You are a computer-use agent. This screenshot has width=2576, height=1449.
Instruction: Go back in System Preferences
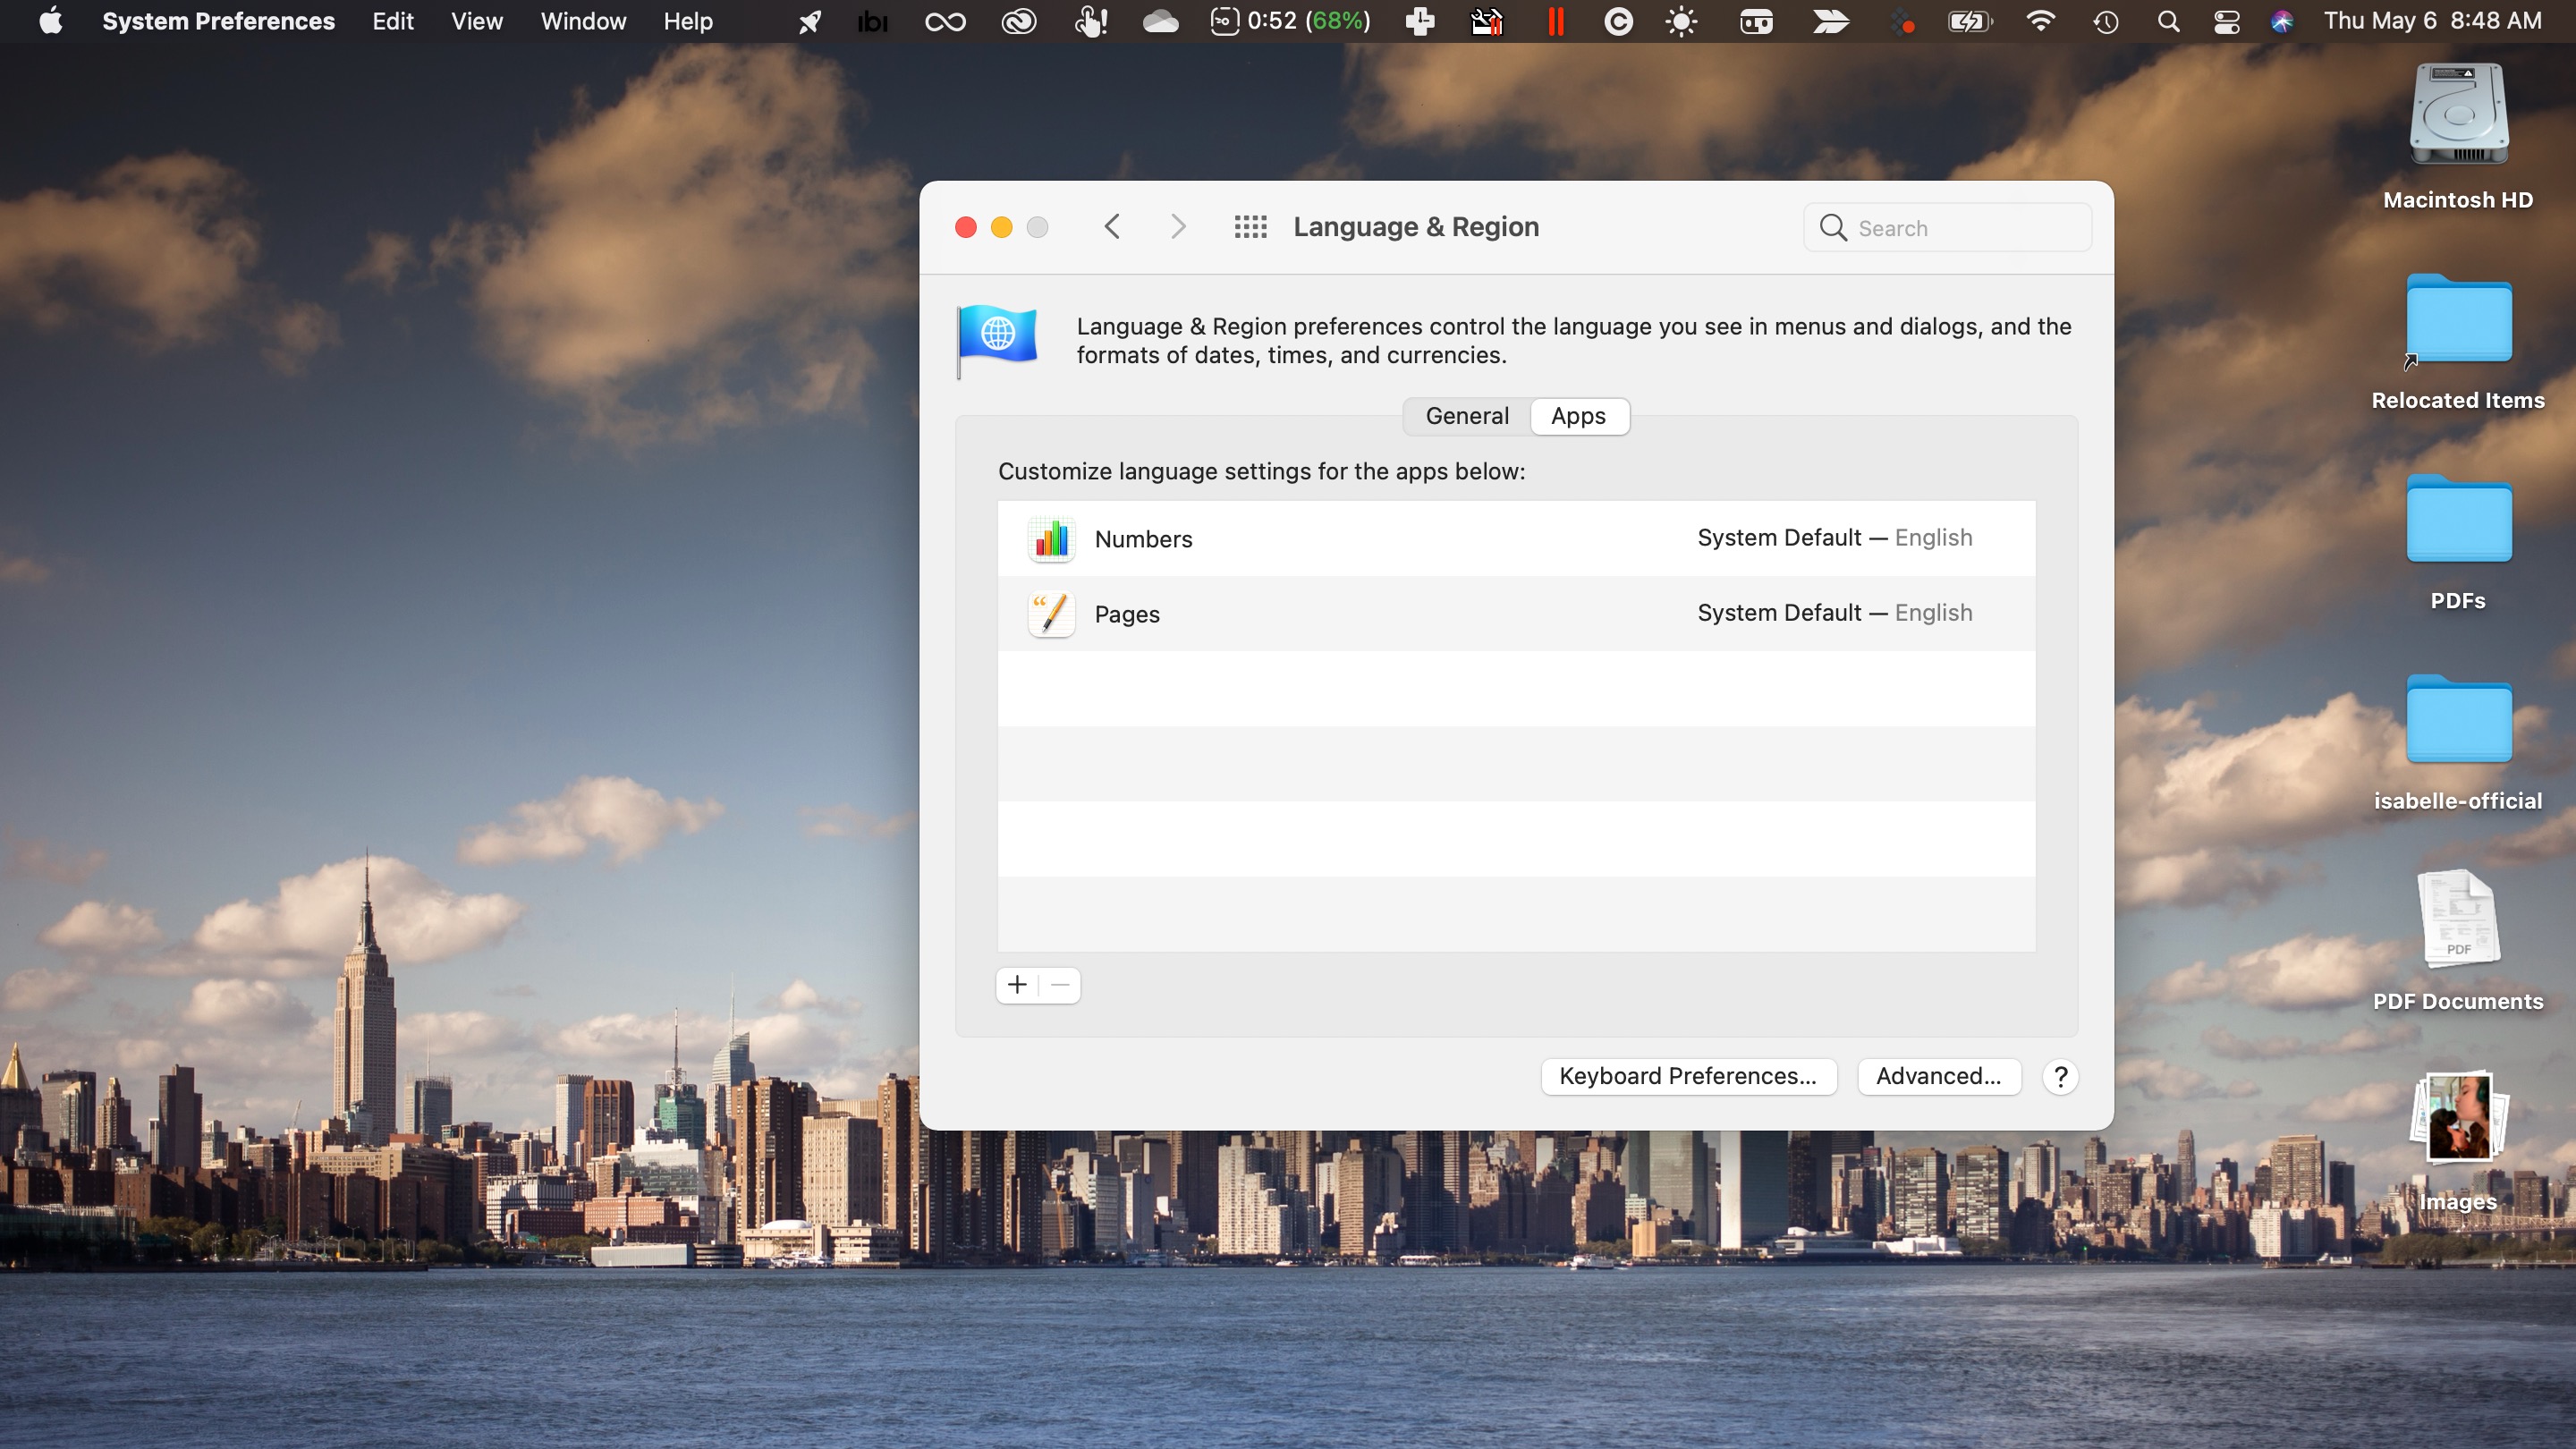pos(1112,227)
